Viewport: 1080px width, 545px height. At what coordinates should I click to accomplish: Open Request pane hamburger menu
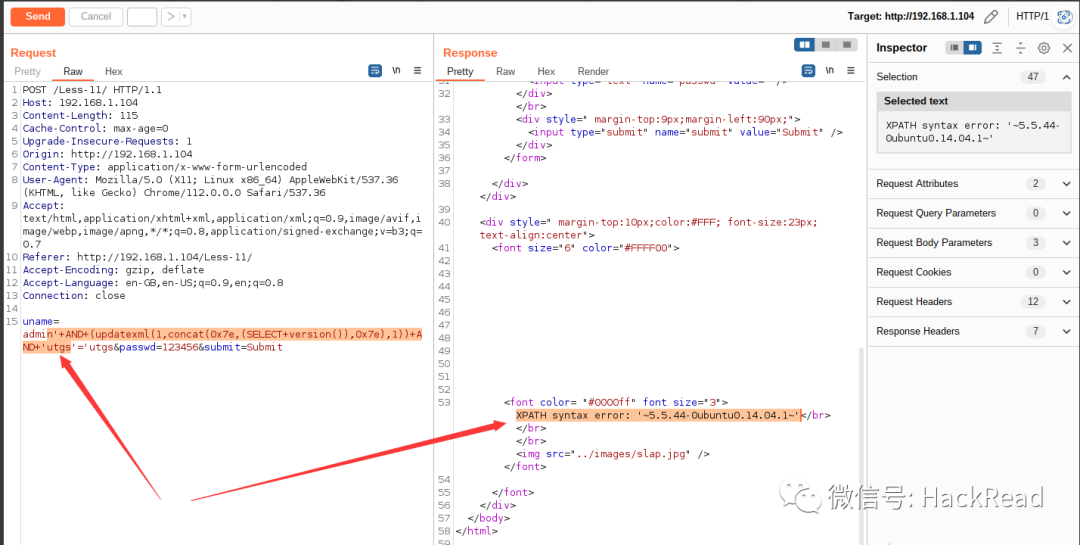pos(417,70)
